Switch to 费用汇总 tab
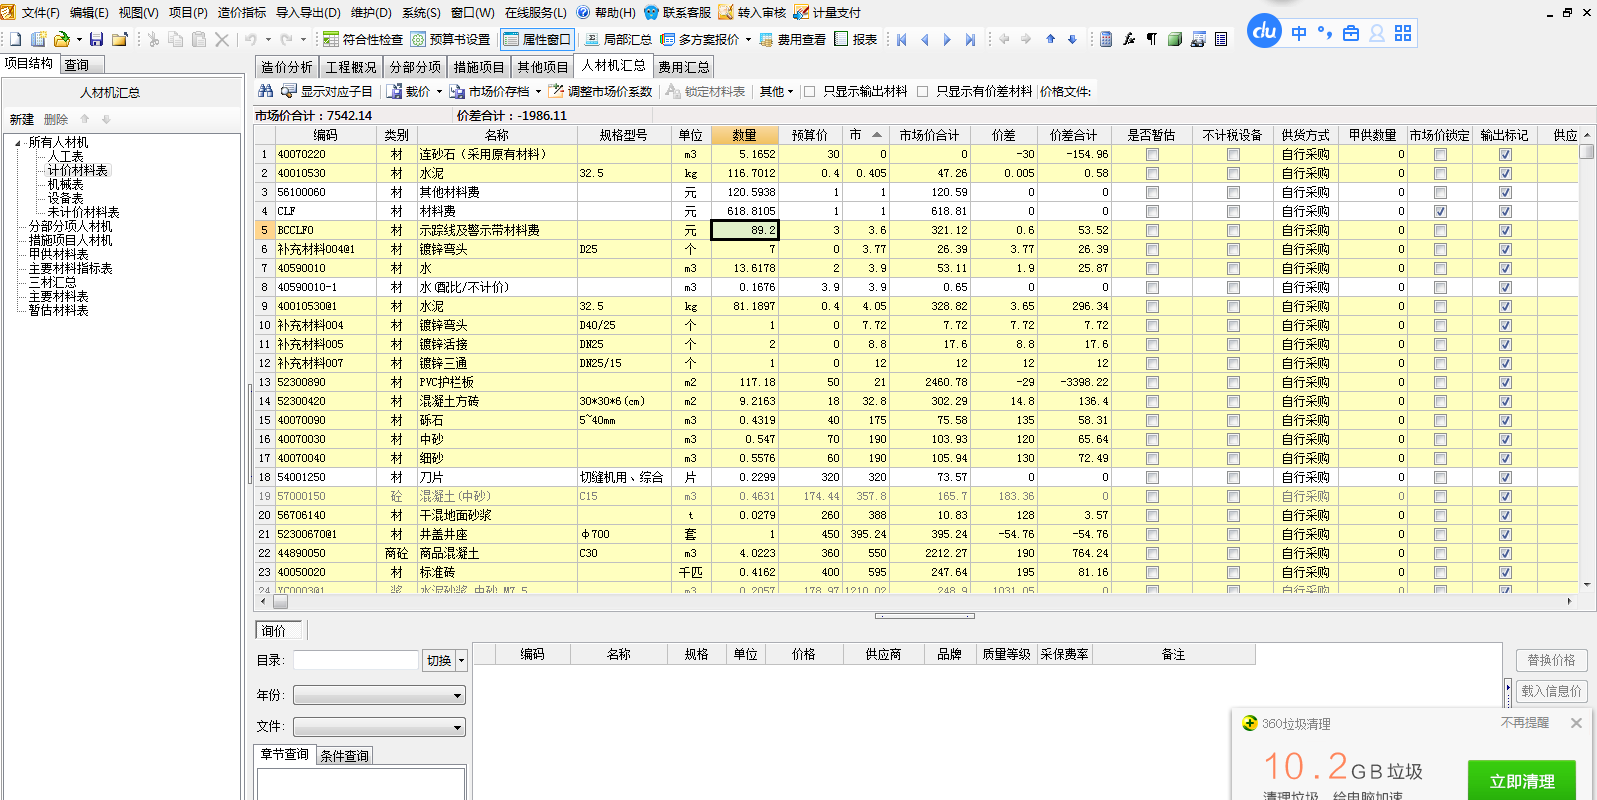 click(684, 67)
